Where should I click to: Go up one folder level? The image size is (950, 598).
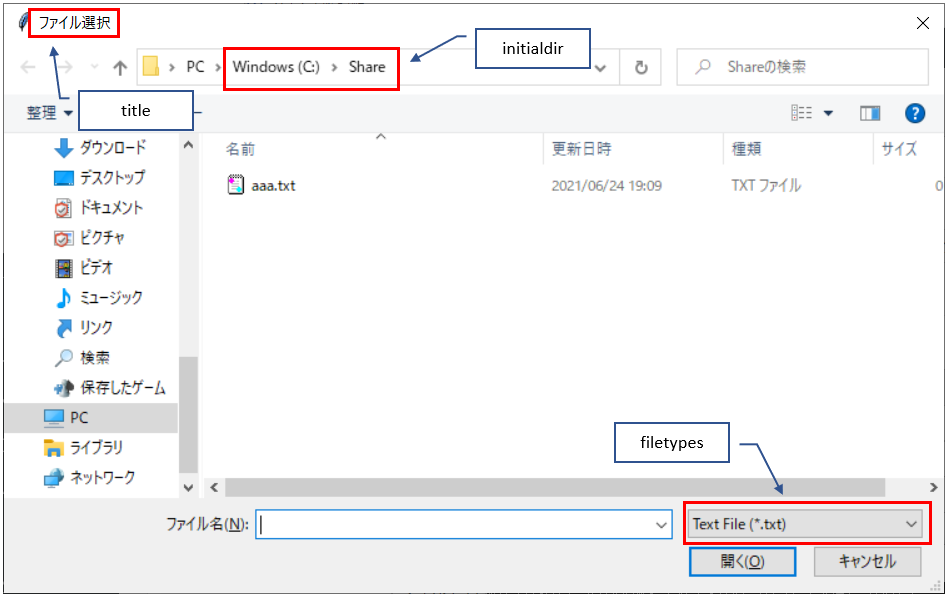click(x=120, y=67)
